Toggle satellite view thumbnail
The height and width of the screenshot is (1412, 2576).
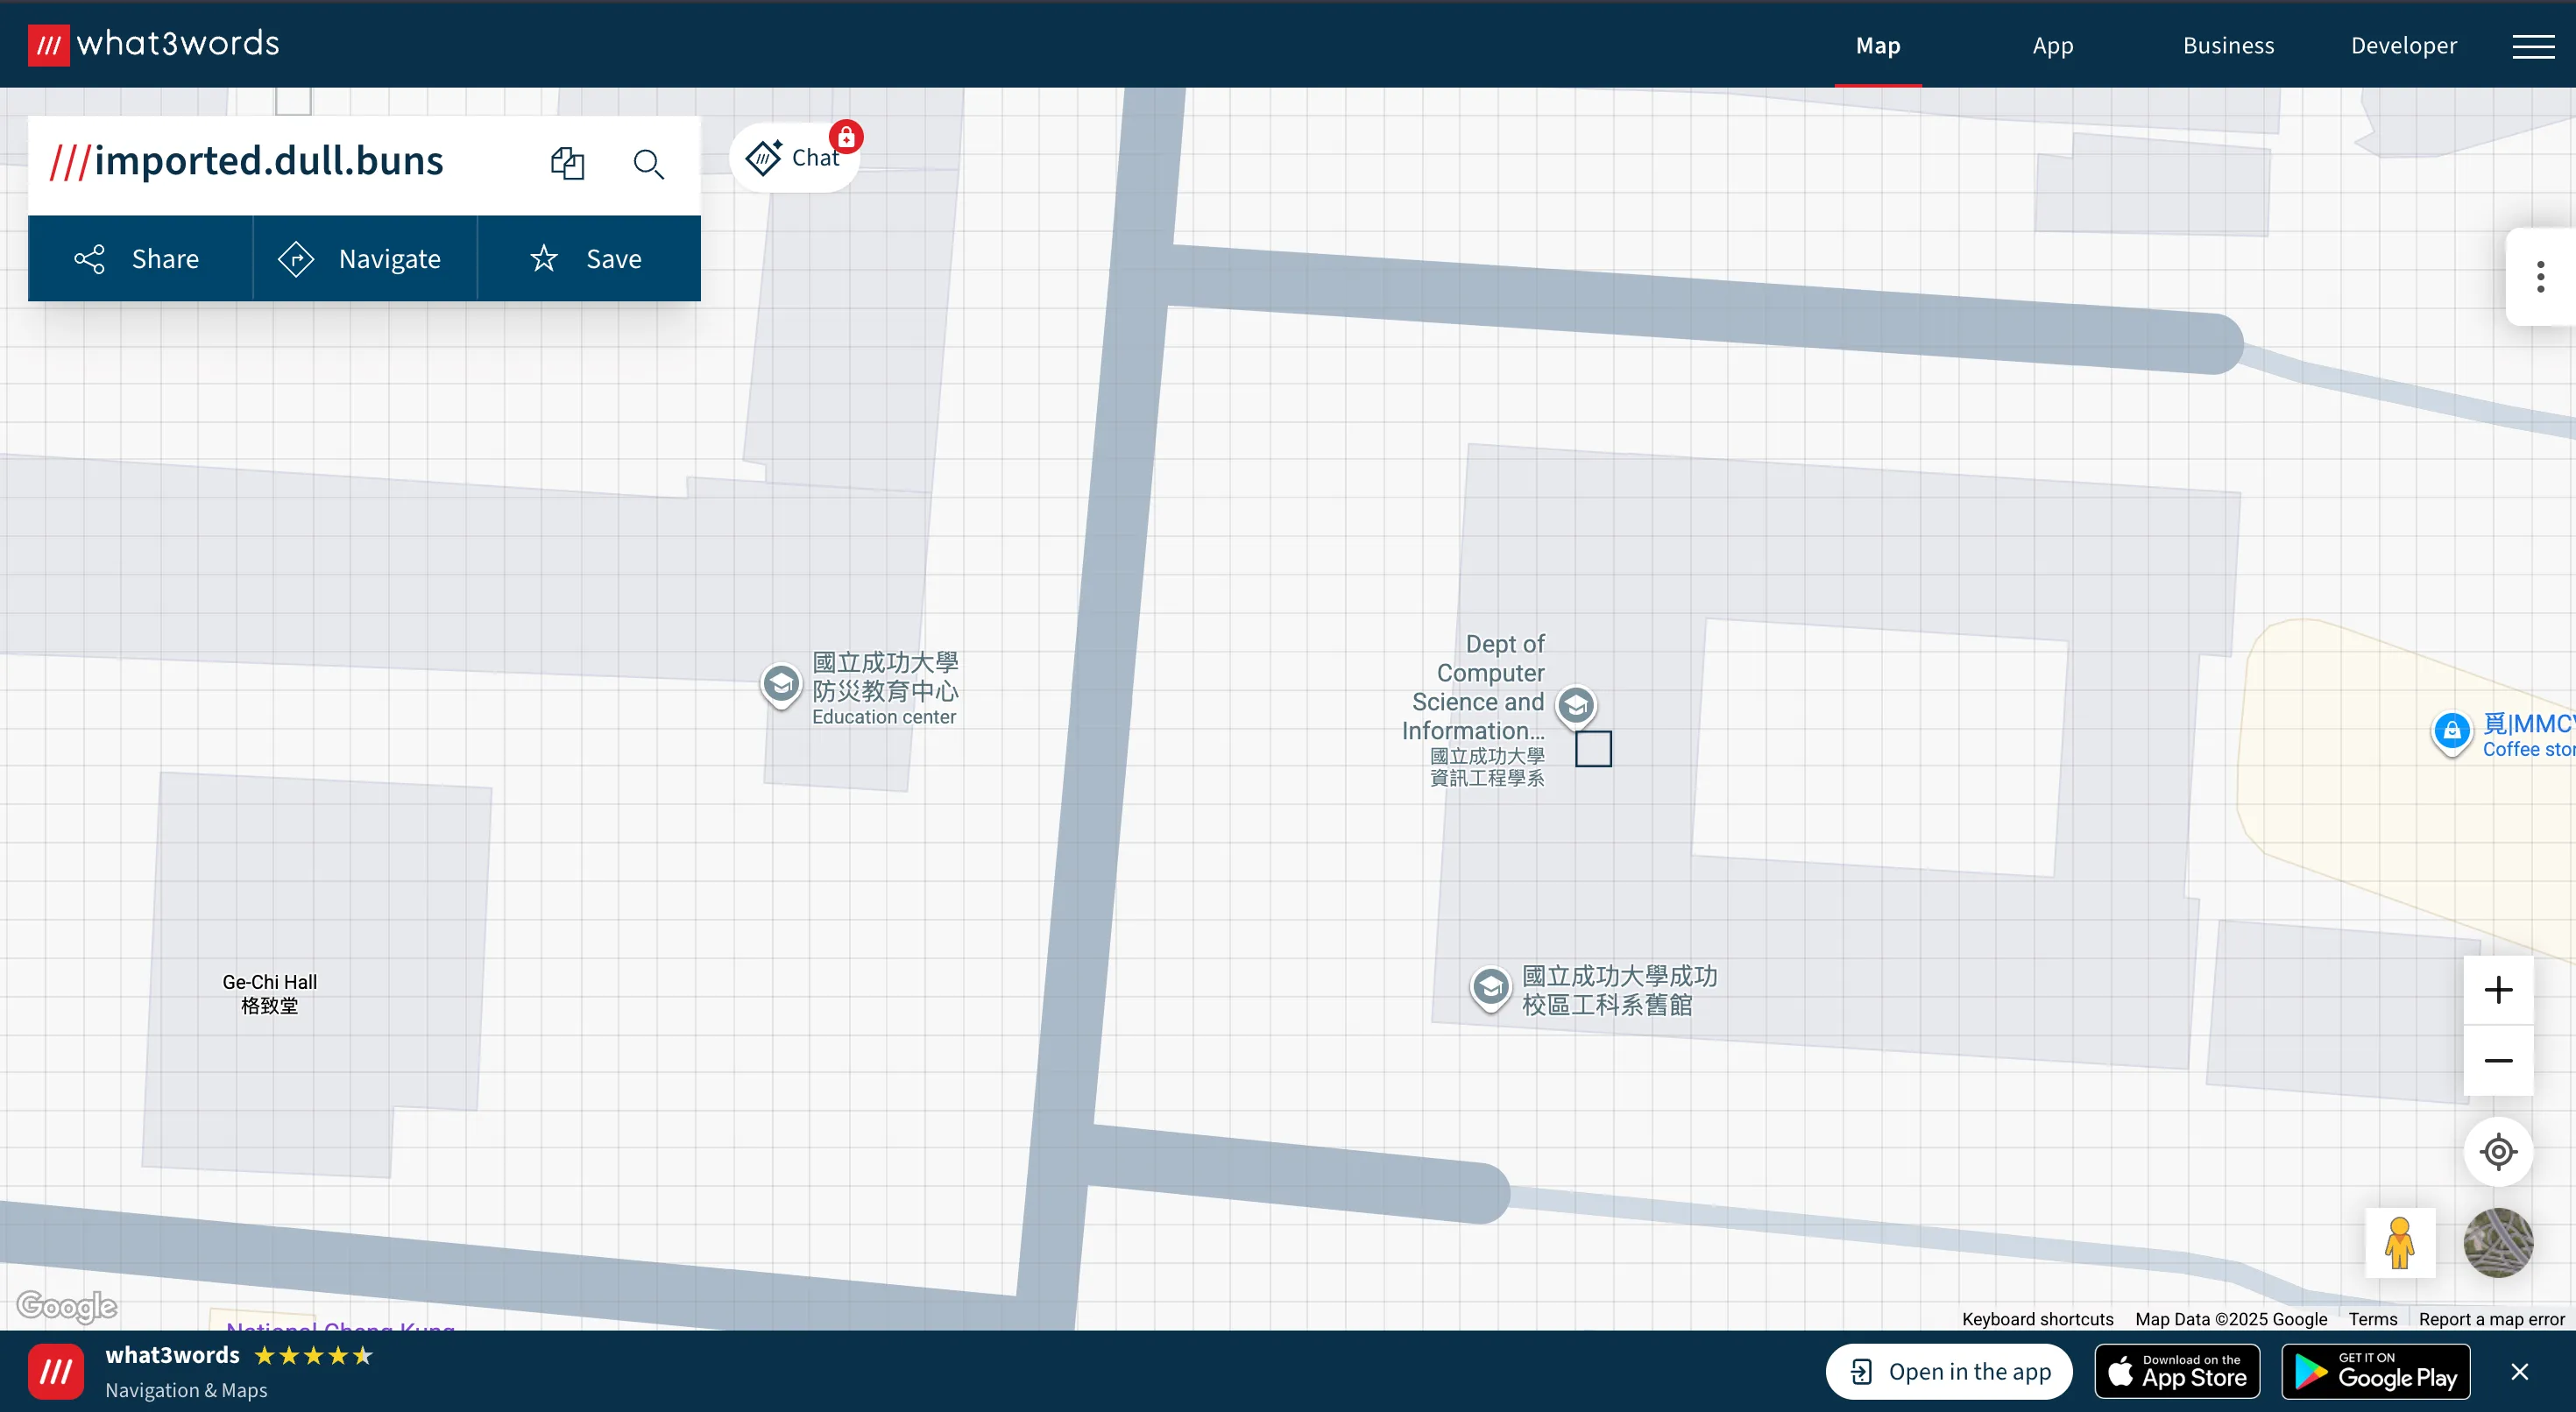click(2498, 1242)
